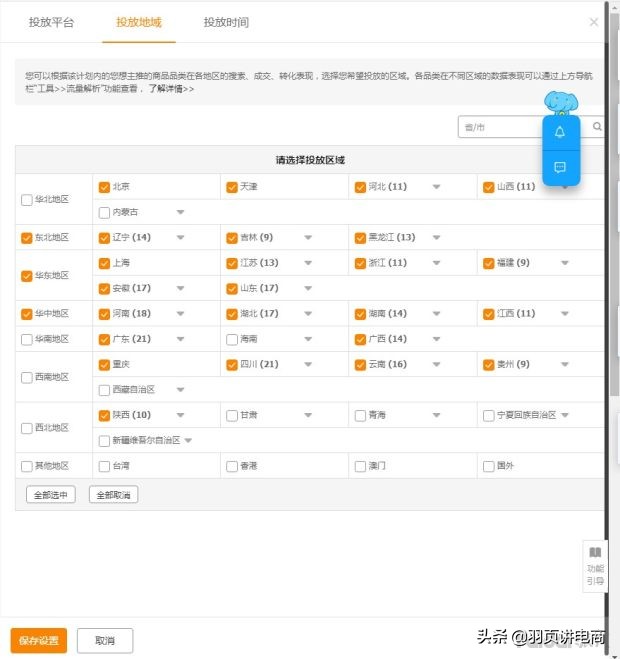Screen dimensions: 620x659
Task: Check the 甘肃 checkbox
Action: click(232, 416)
